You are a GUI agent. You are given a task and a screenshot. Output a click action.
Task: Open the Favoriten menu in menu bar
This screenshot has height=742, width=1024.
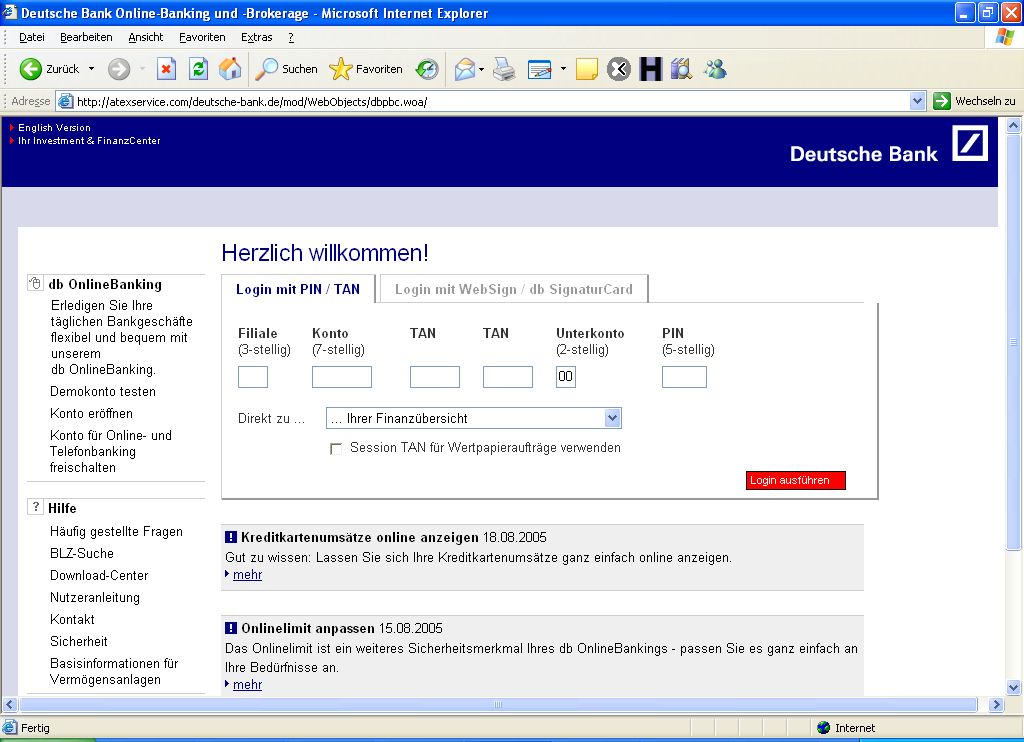click(202, 37)
